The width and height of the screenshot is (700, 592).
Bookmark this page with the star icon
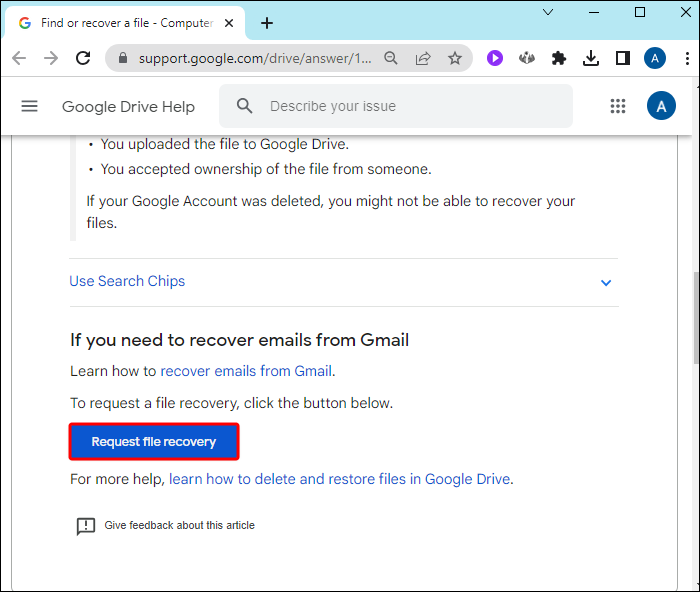point(455,58)
